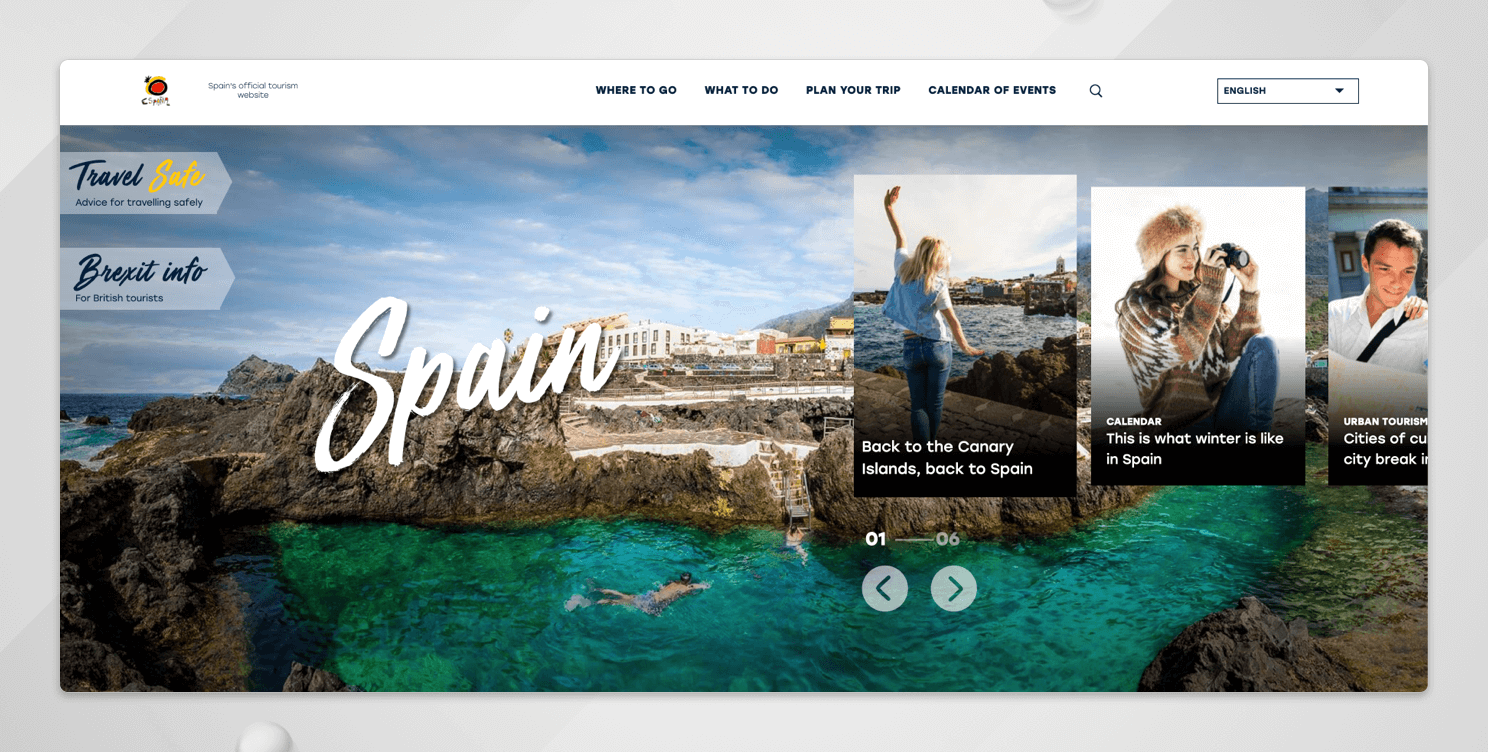Advance carousel with right arrow button
This screenshot has height=752, width=1488.
click(x=953, y=588)
